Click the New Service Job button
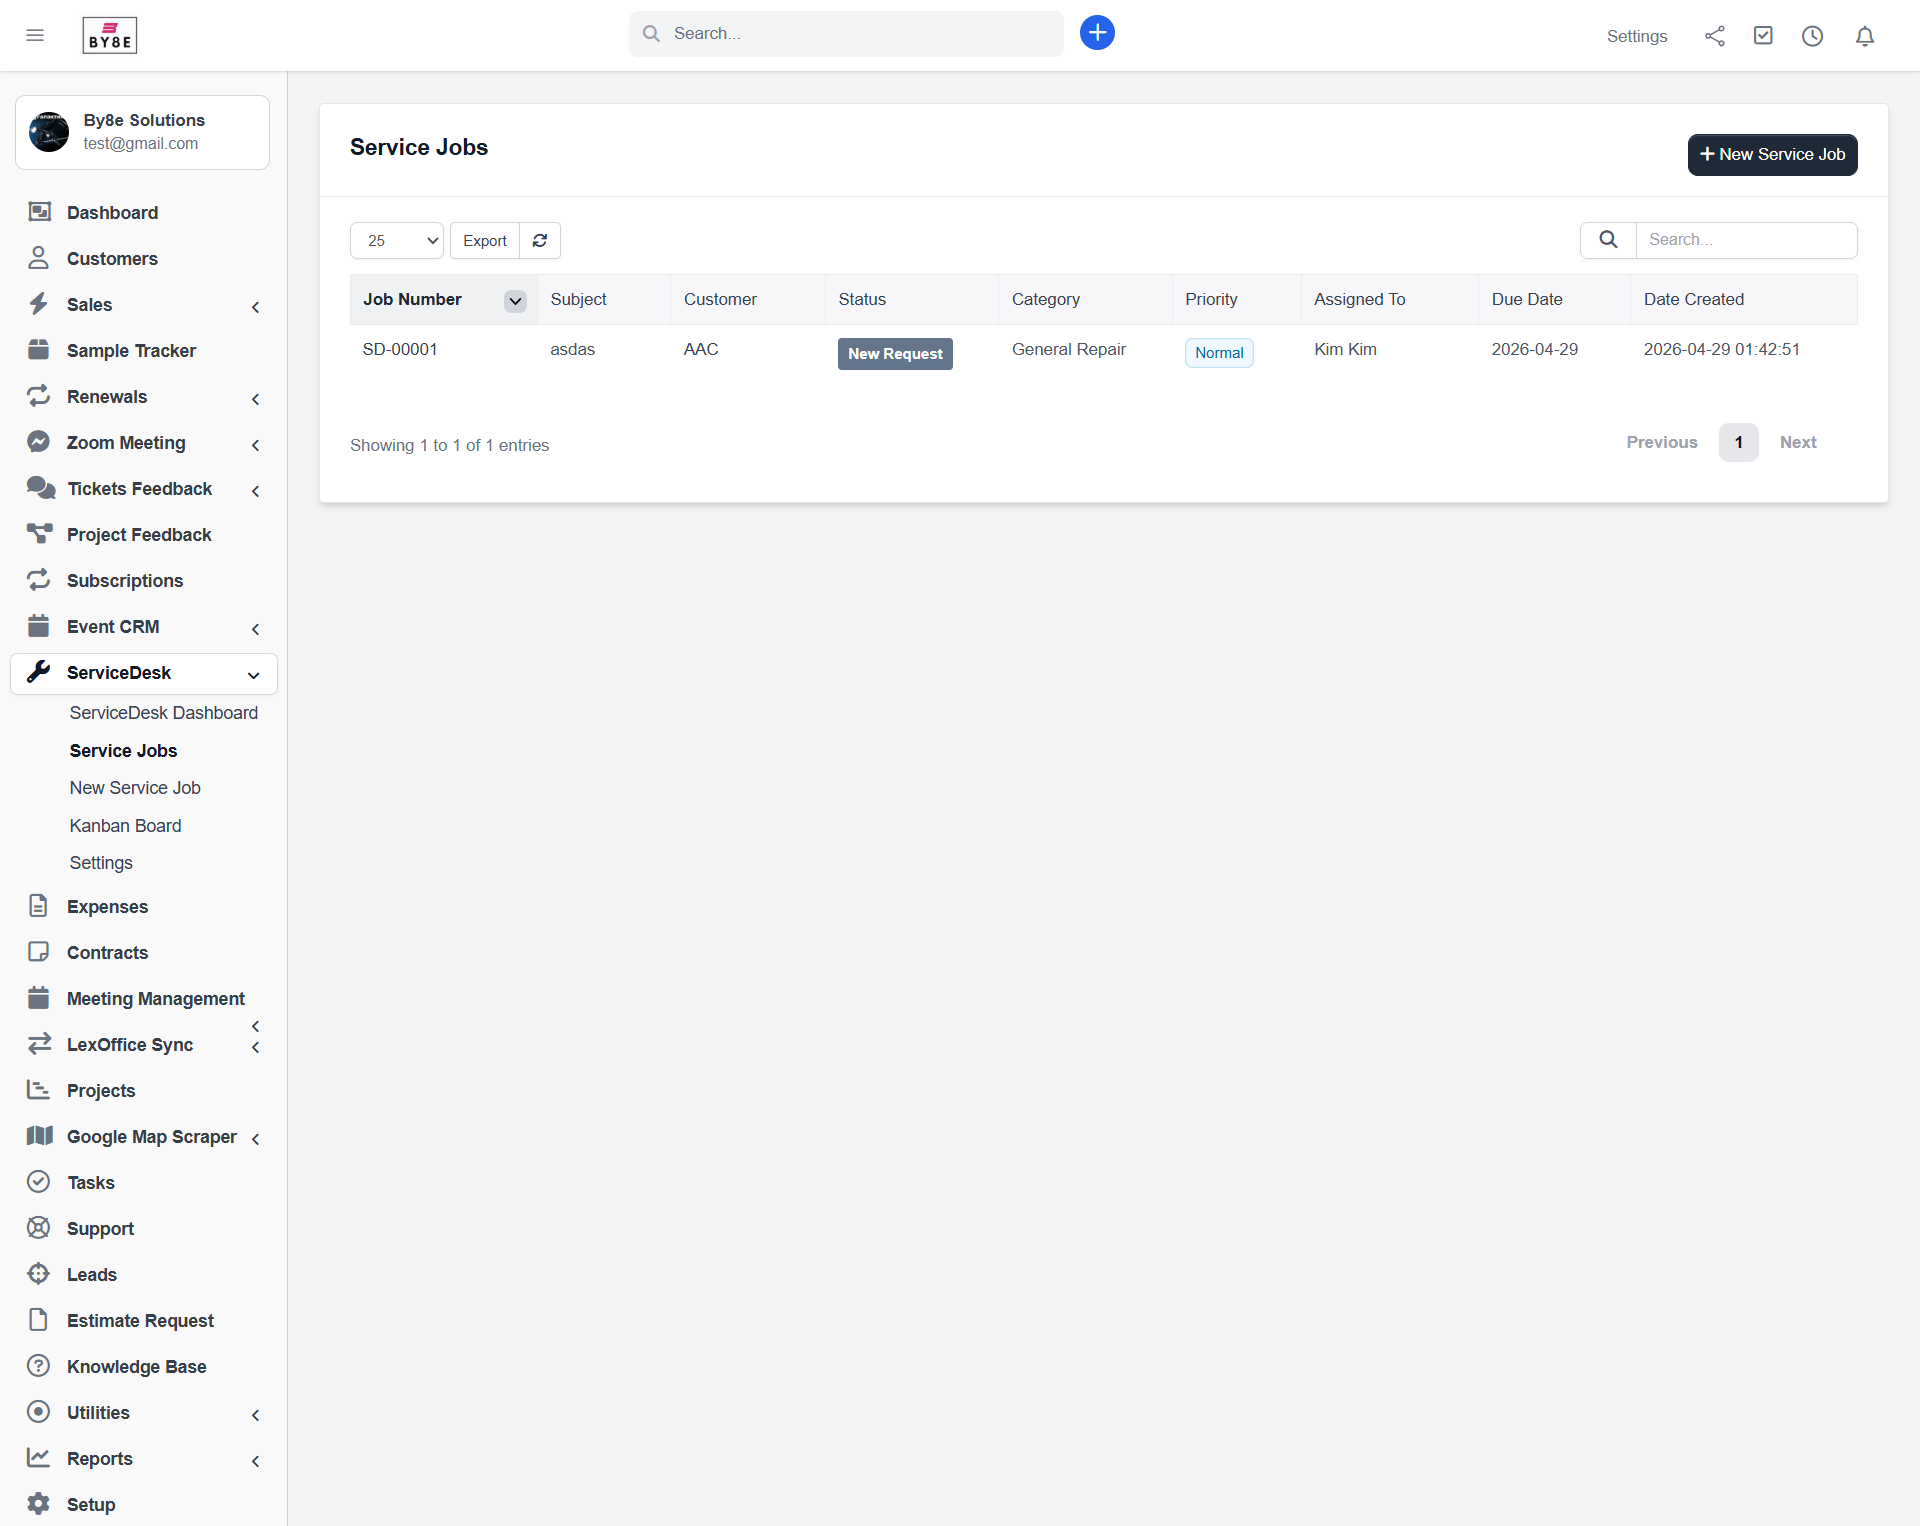This screenshot has width=1920, height=1526. 1772,155
